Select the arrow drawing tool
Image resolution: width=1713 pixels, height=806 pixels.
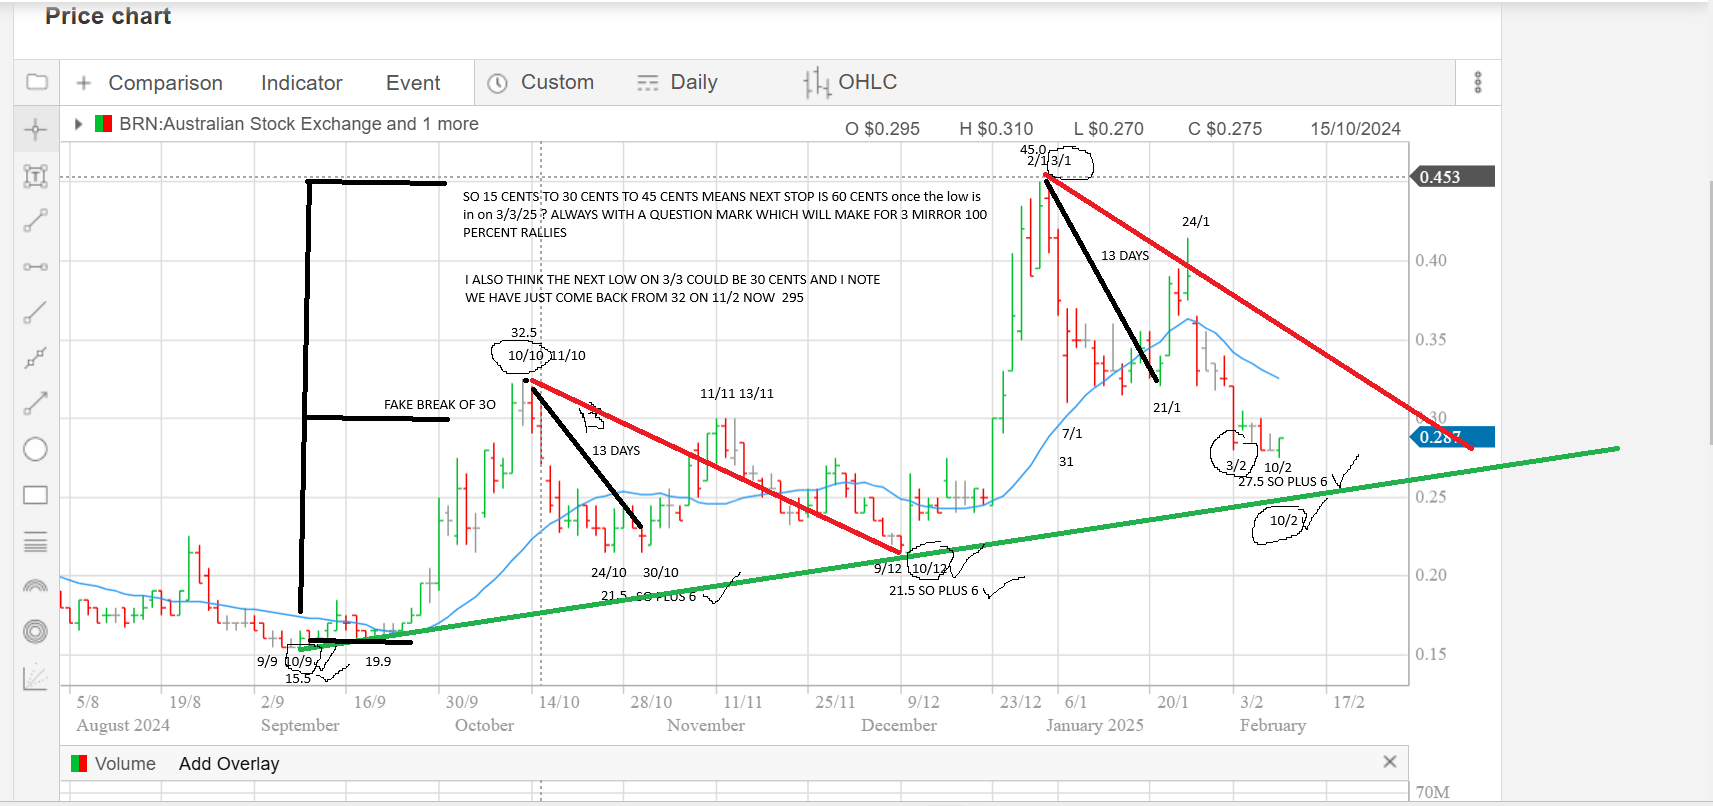(x=35, y=403)
